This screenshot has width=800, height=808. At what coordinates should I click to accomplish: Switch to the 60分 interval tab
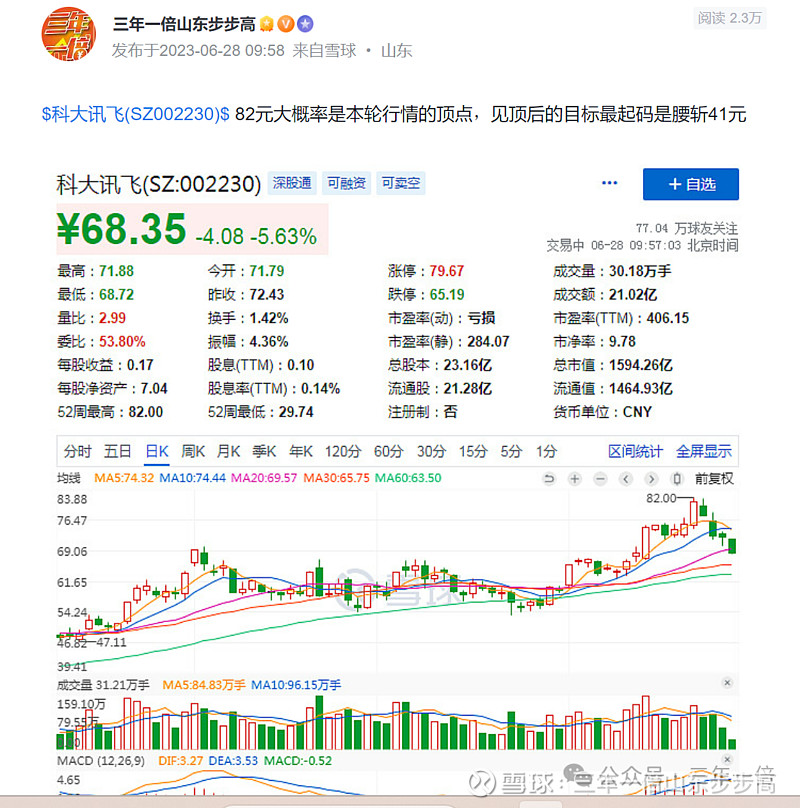tap(388, 451)
